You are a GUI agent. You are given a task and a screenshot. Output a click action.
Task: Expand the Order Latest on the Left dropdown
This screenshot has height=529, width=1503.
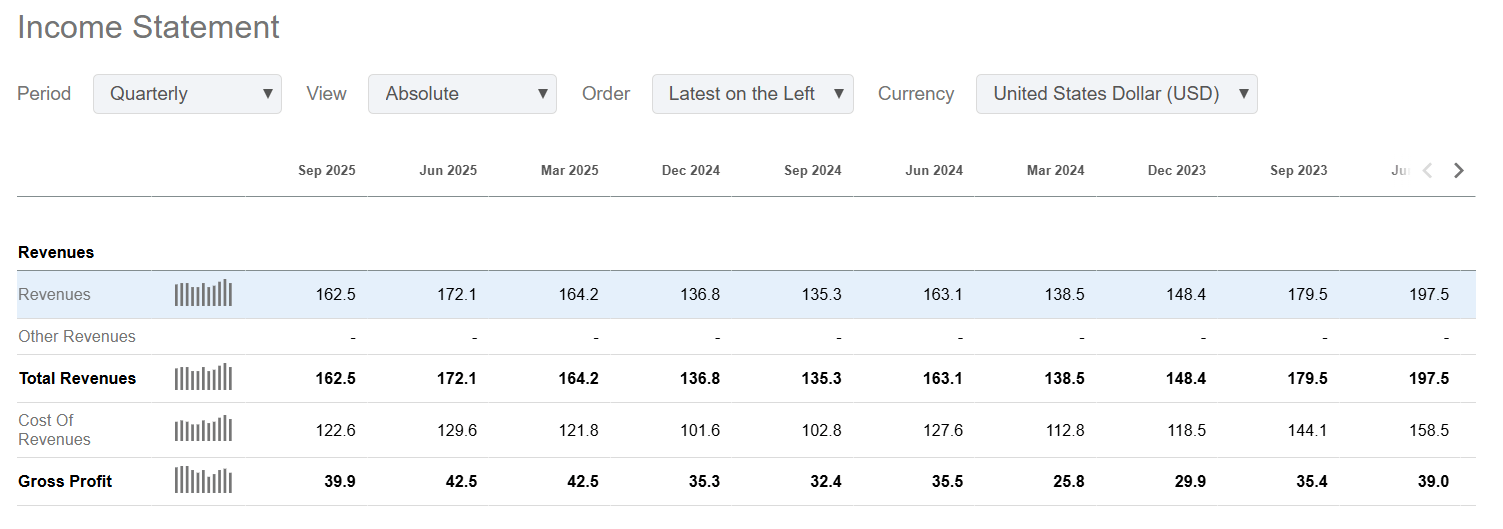[752, 94]
